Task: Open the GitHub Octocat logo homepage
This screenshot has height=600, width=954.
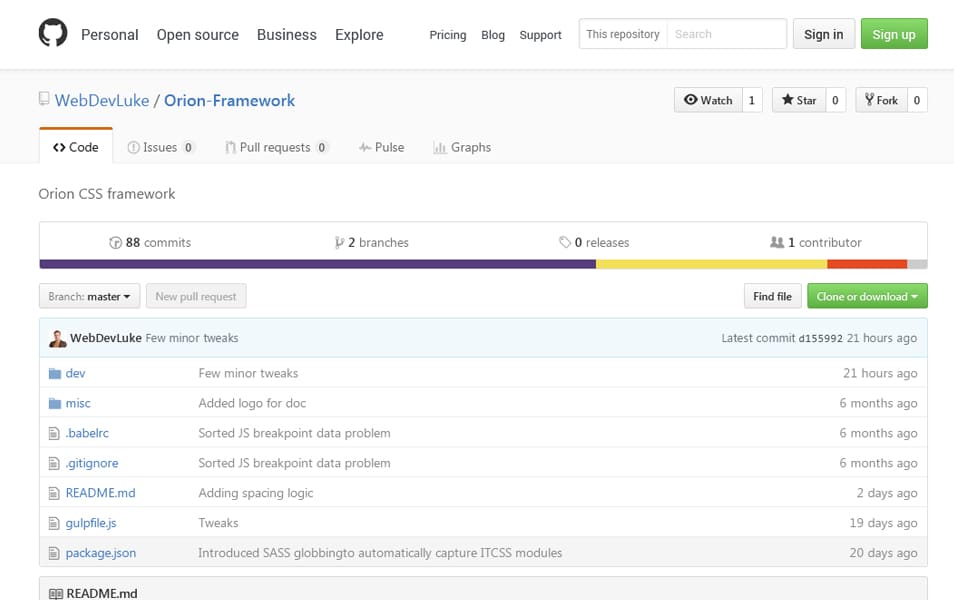Action: click(53, 33)
